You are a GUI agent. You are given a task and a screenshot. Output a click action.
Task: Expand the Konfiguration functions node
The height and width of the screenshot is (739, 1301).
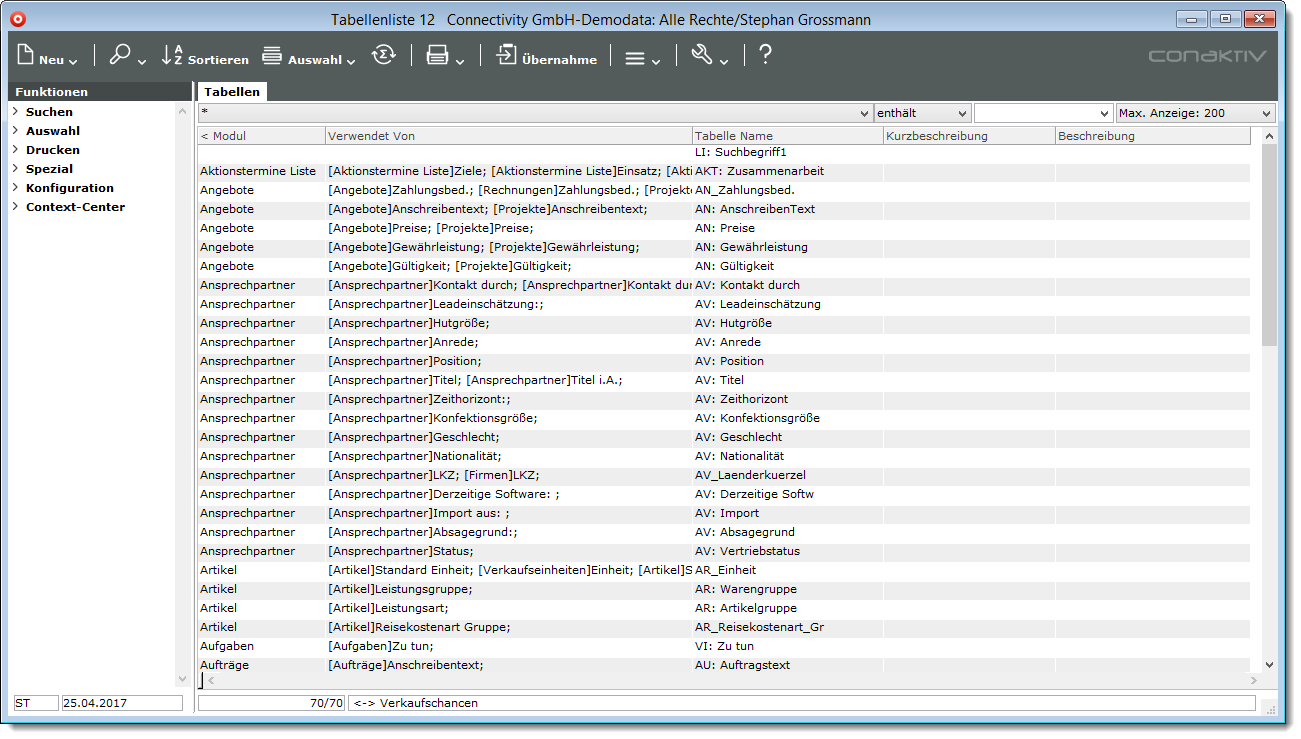16,188
